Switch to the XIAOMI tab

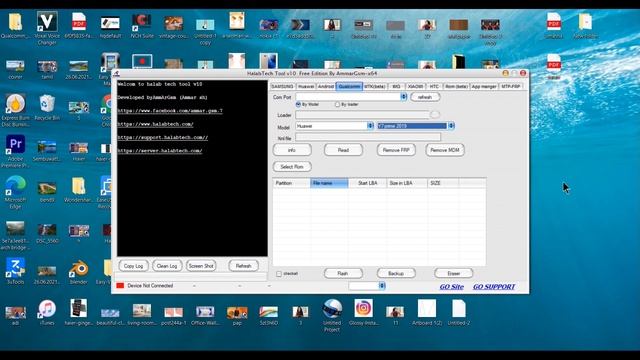(416, 87)
